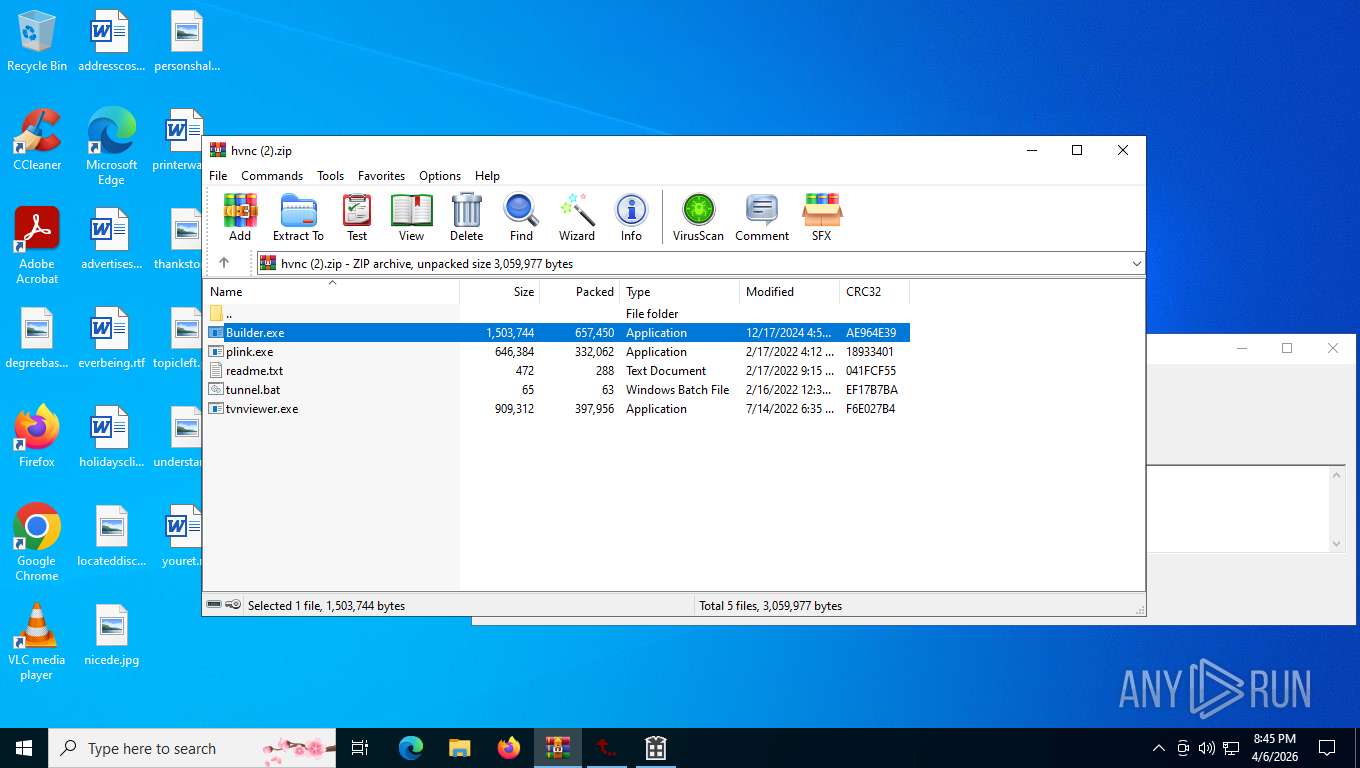Select readme.txt in the file list
Image resolution: width=1360 pixels, height=768 pixels.
coord(557,371)
